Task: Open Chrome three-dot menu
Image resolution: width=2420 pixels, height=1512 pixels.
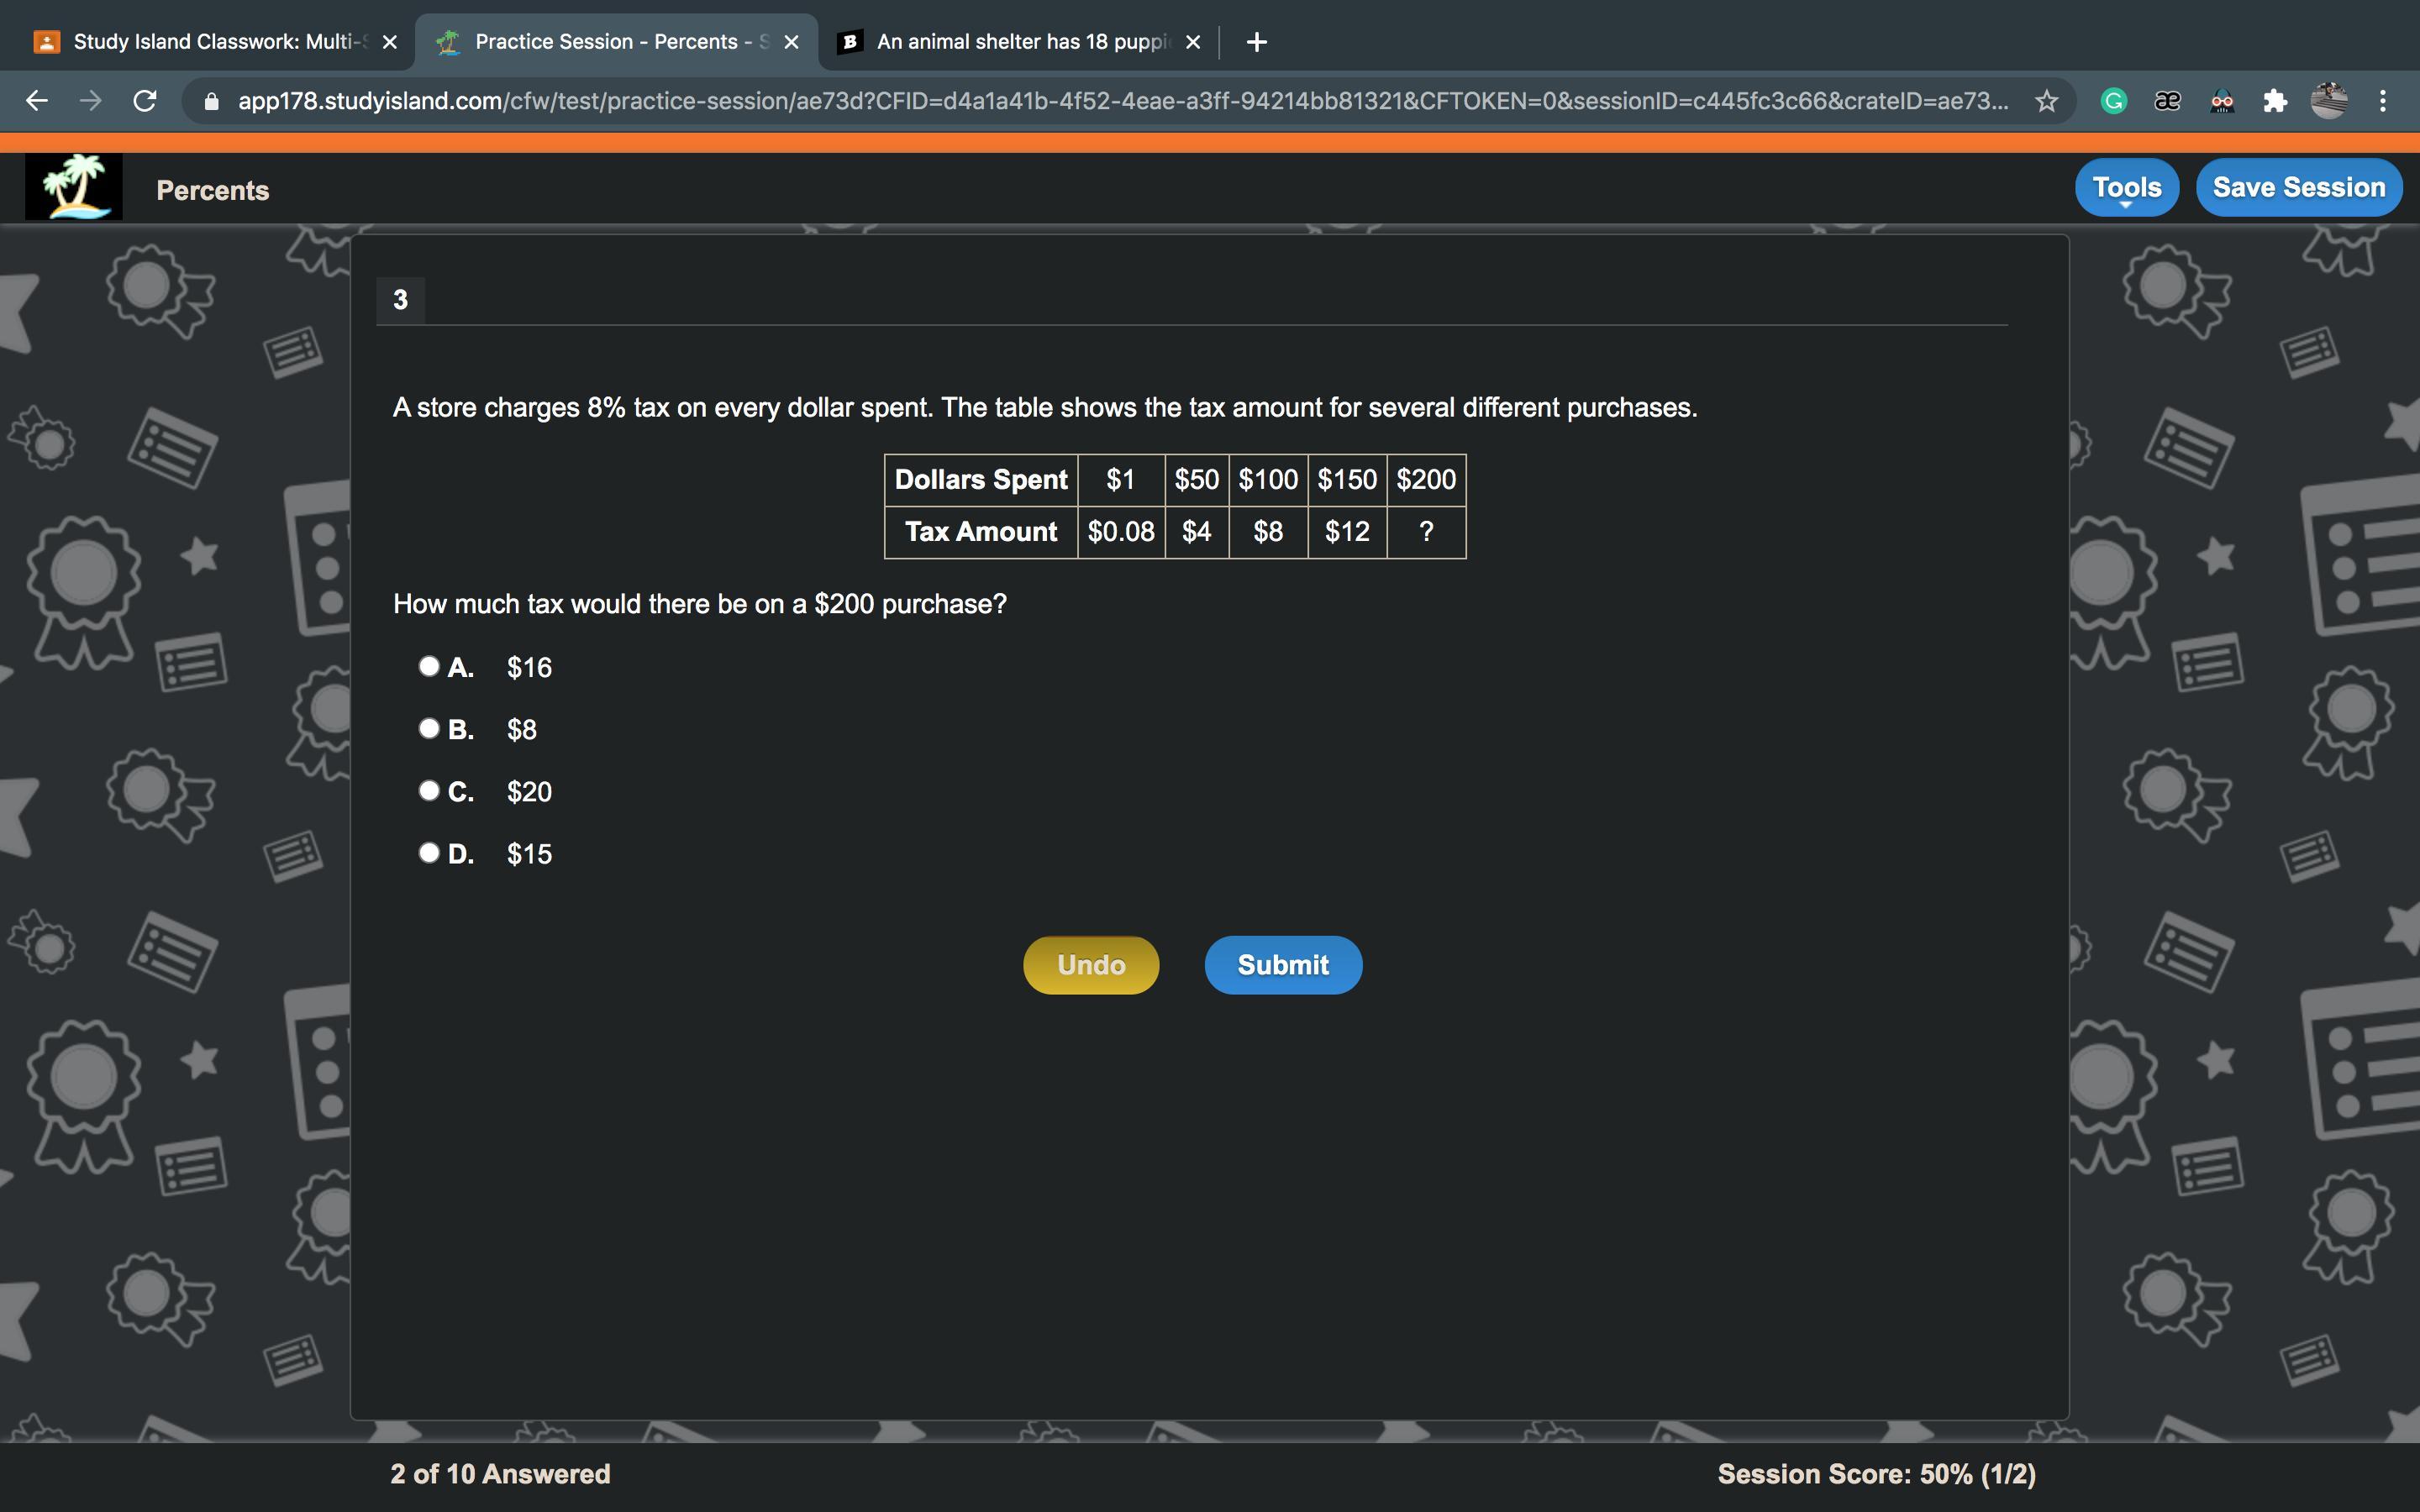Action: click(2383, 101)
